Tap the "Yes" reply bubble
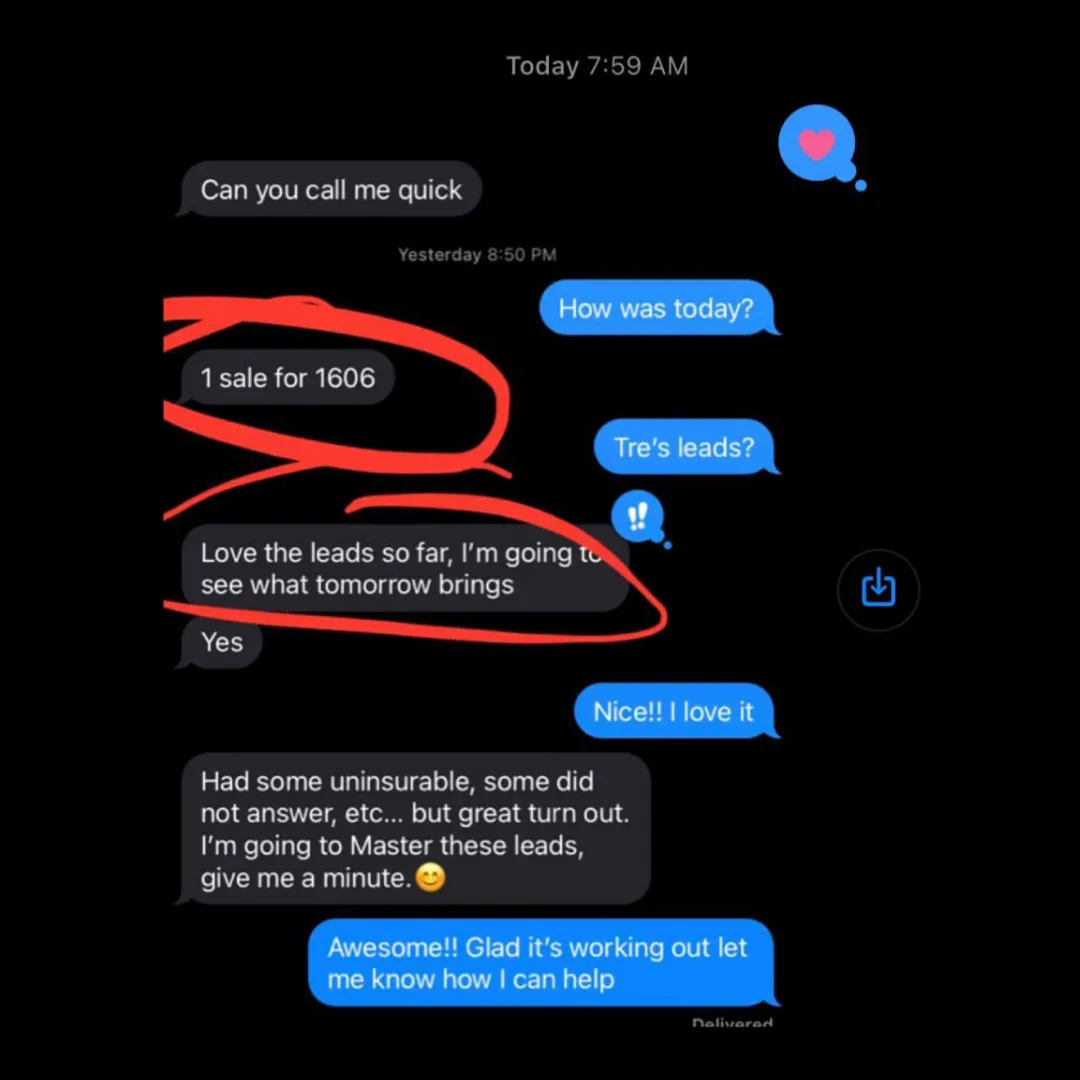This screenshot has width=1080, height=1080. pyautogui.click(x=220, y=642)
